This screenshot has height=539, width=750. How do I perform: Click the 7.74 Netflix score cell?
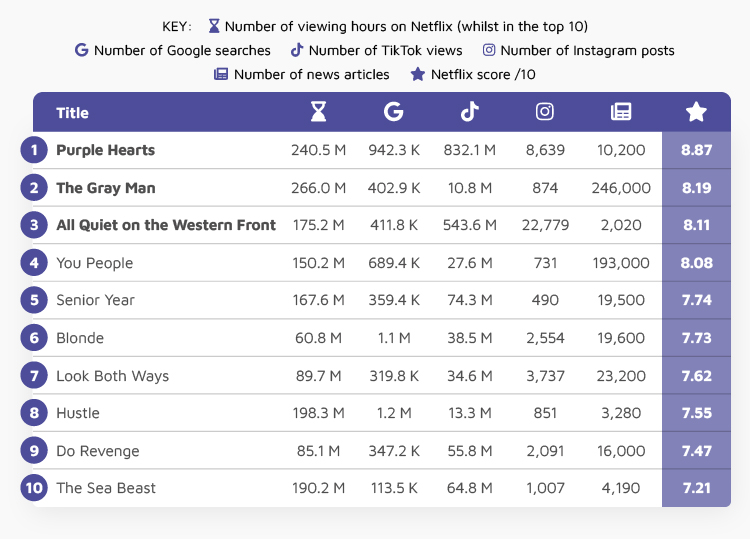[696, 300]
